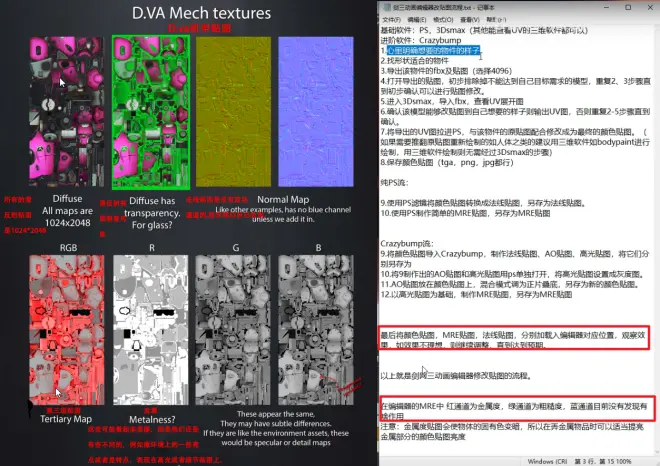Viewport: 660px width, 466px height.
Task: Click line '12.以高光贴图为基础'
Action: tap(476, 295)
